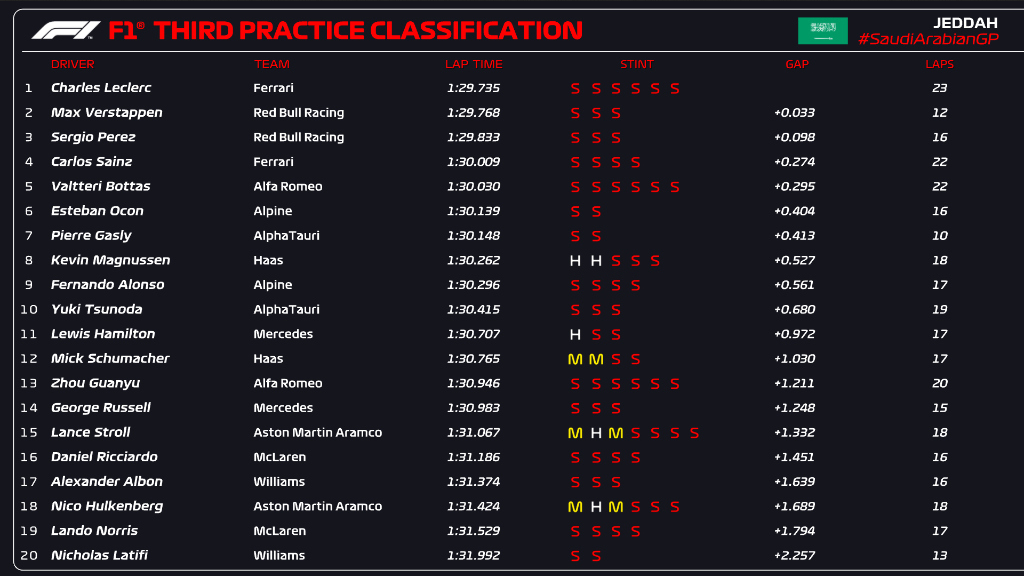Click the LAPS column header
Image resolution: width=1024 pixels, height=576 pixels.
(x=939, y=64)
